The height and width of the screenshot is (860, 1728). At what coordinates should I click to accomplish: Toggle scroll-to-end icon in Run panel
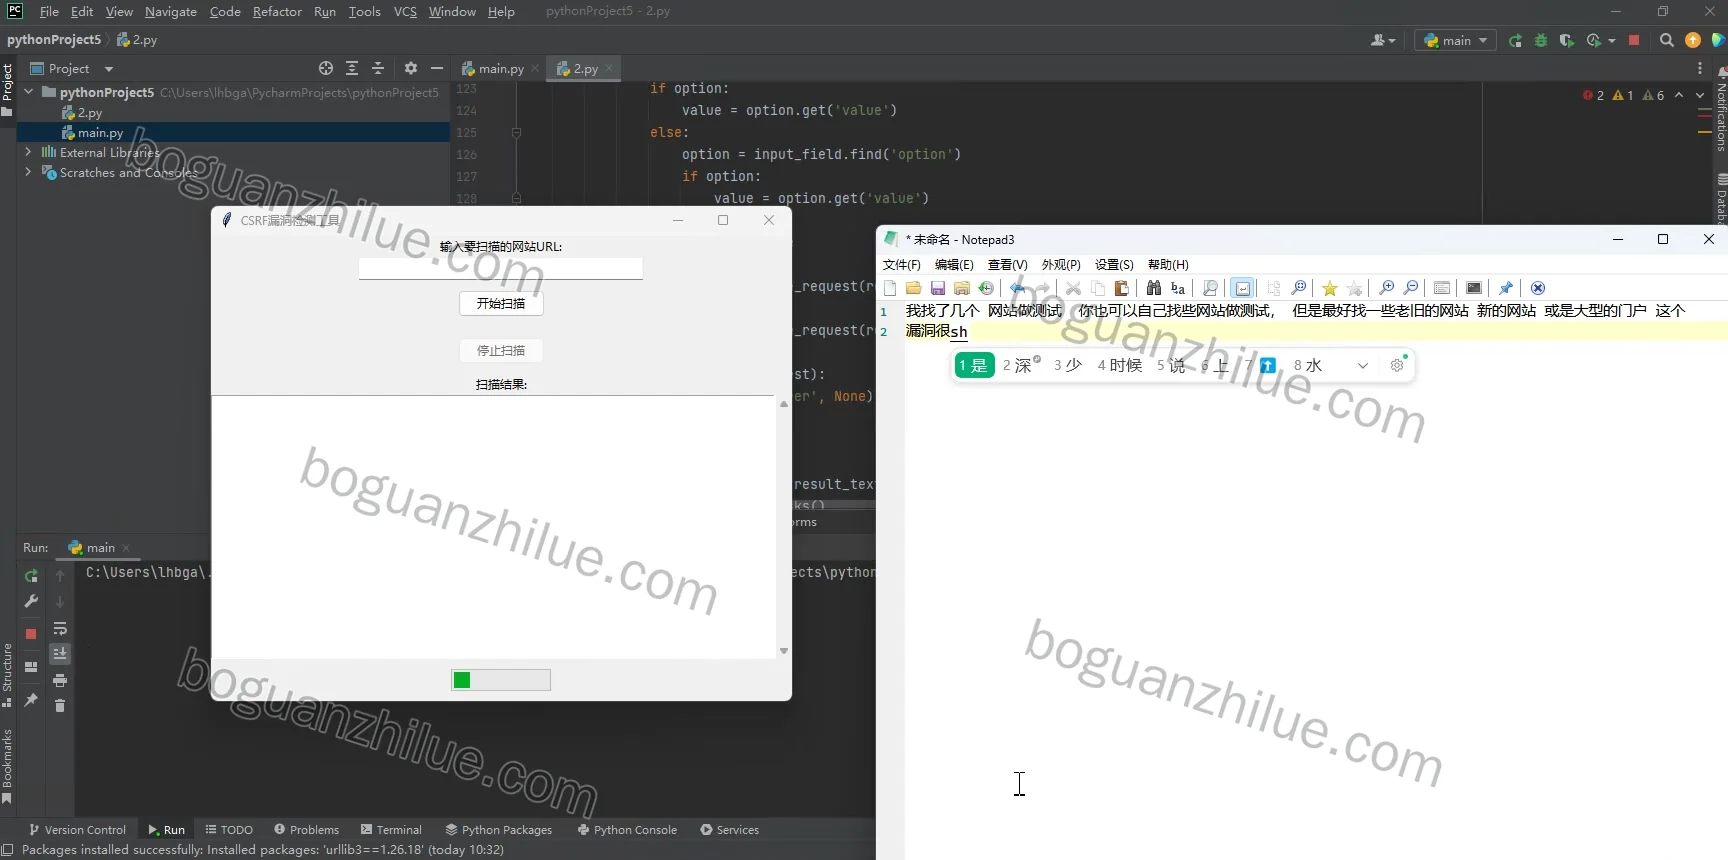[60, 654]
